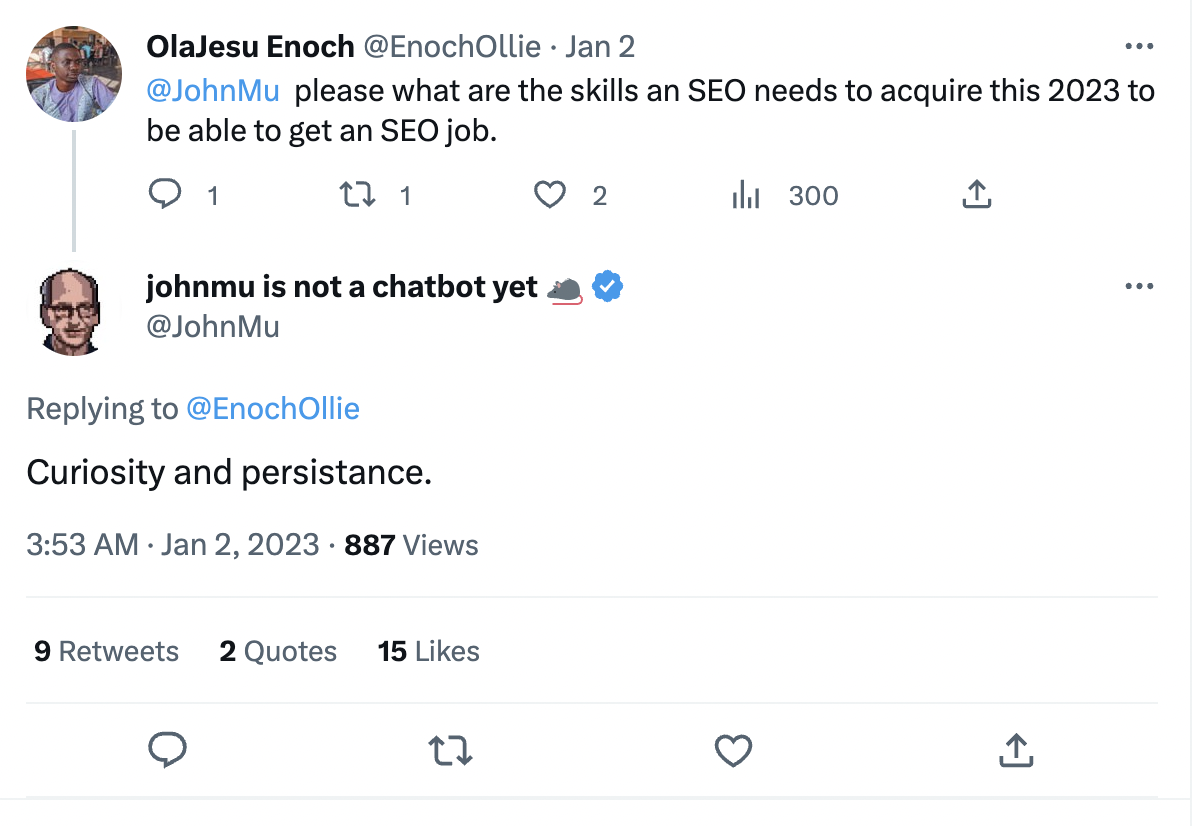Viewport: 1192px width, 826px height.
Task: Open the reply icon on Enoch's tweet
Action: tap(166, 195)
